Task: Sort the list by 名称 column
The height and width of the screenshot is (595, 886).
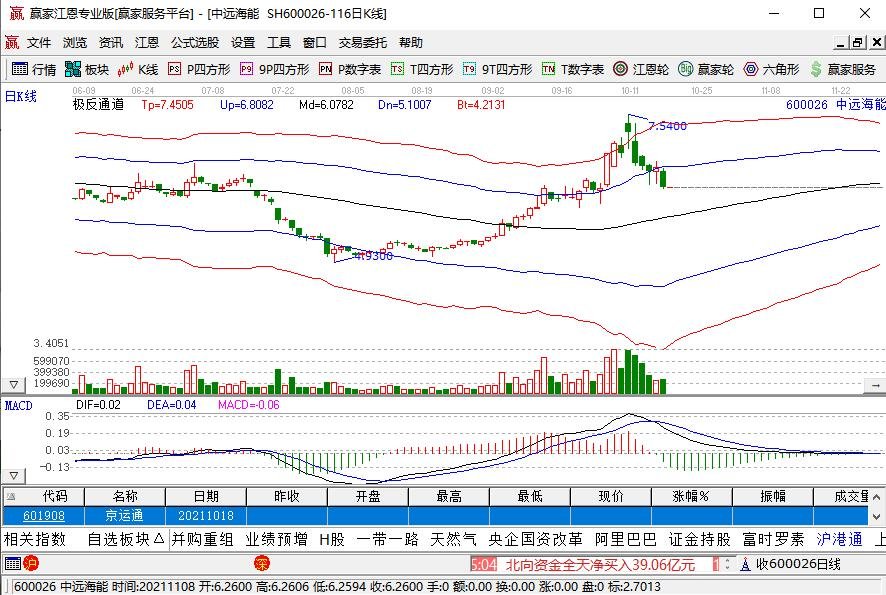Action: 125,497
